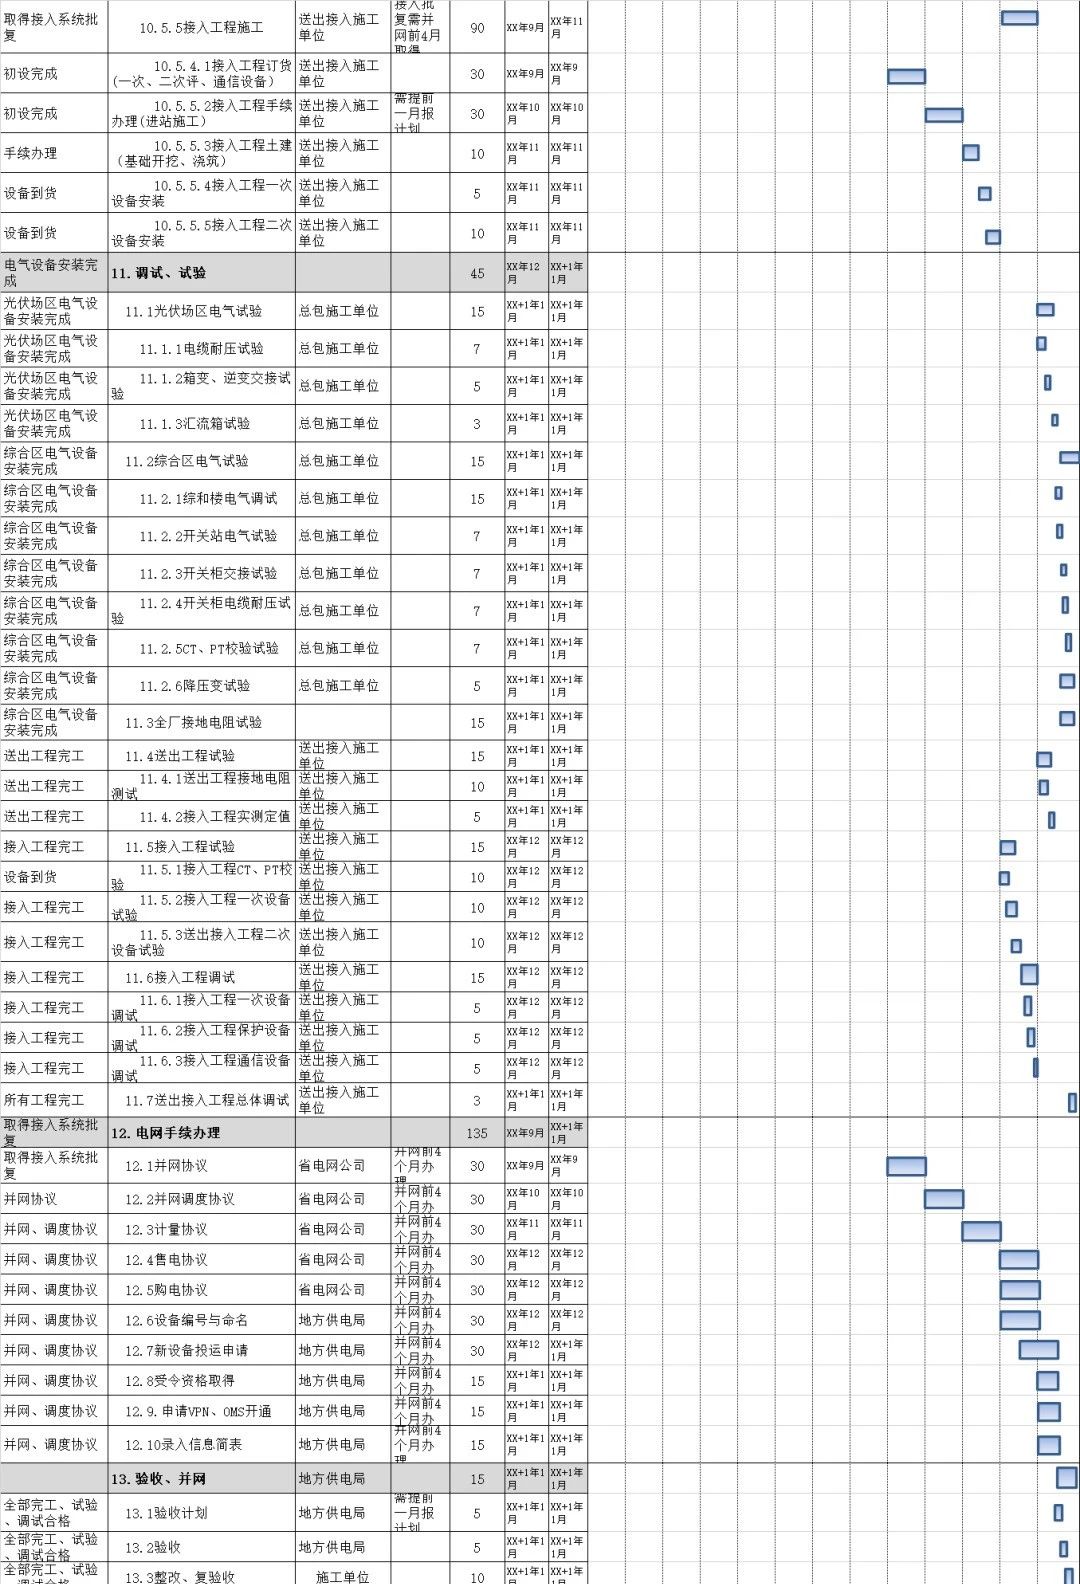Select the Gantt bar in 11.6接入工程调试 row
1080x1584 pixels.
[1029, 974]
